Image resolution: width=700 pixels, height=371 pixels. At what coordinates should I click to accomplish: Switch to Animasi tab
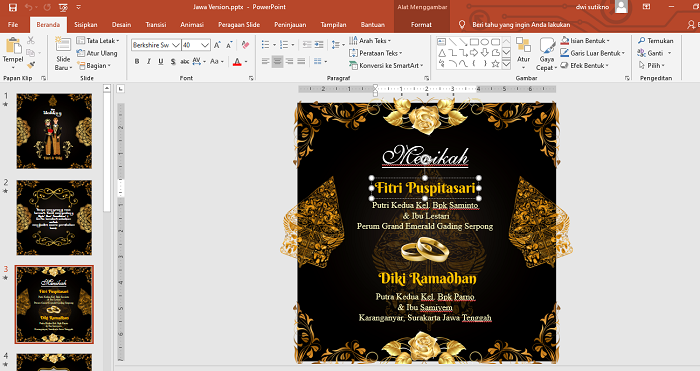192,25
